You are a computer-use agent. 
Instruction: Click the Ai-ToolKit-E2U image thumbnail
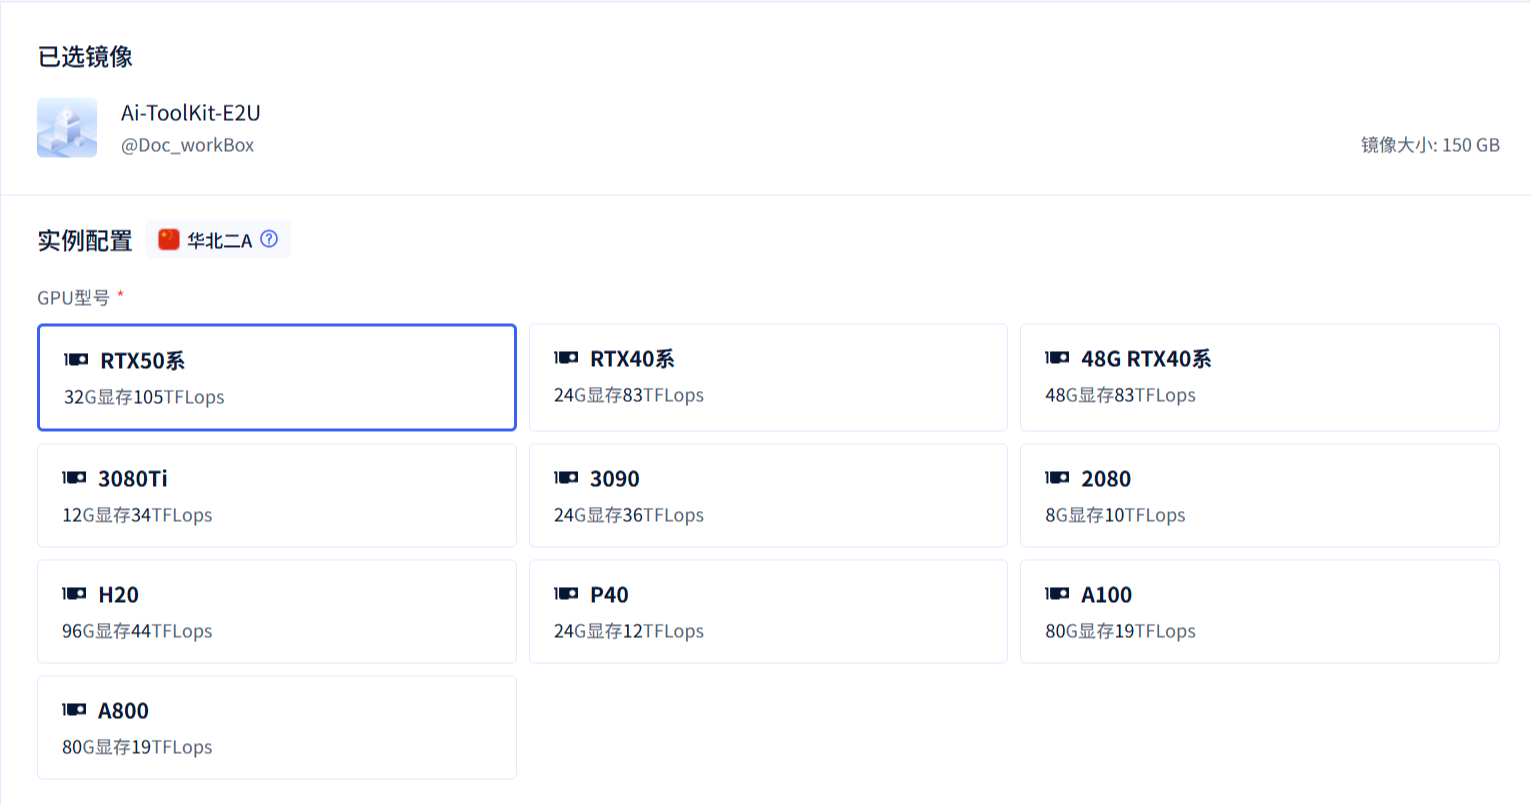coord(67,127)
